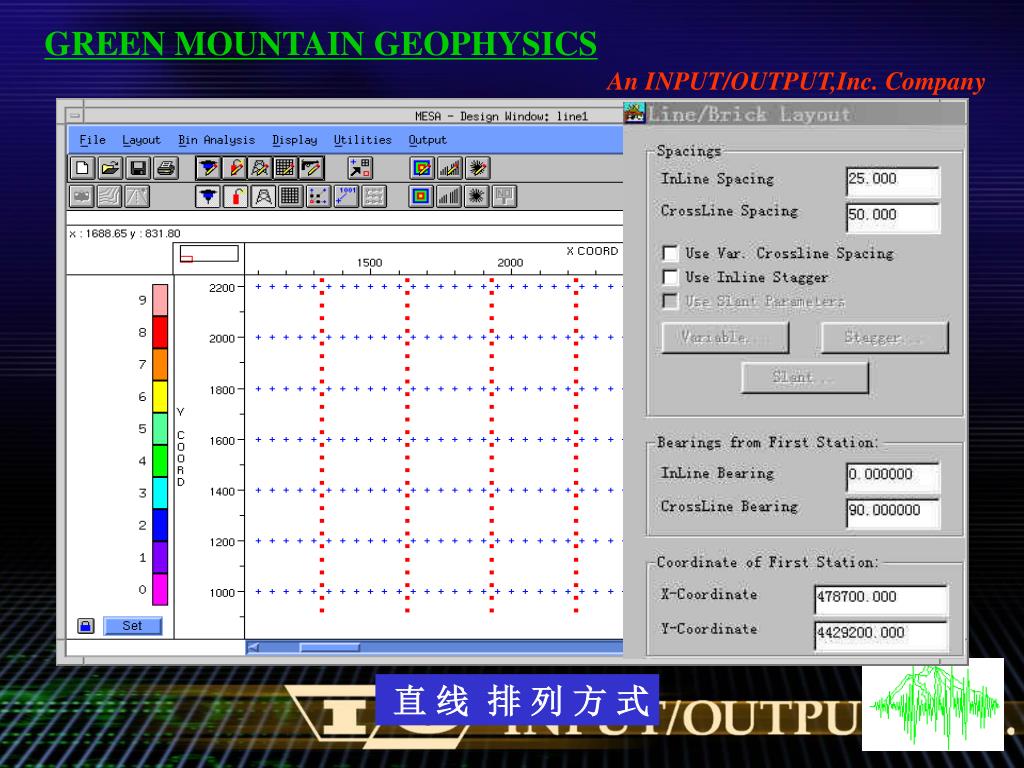Select the magenta color swatch level 0
The height and width of the screenshot is (768, 1024).
click(x=160, y=590)
